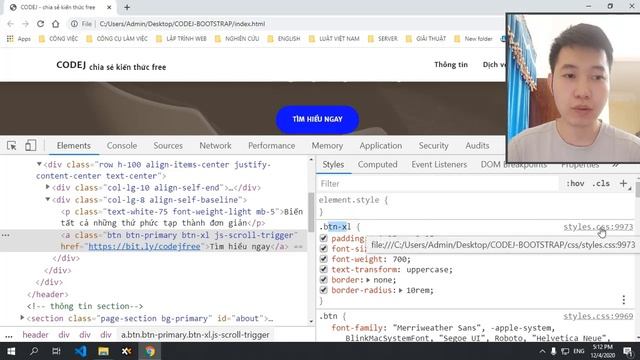Close the CODEJ browser tab
The height and width of the screenshot is (360, 640).
click(x=109, y=7)
